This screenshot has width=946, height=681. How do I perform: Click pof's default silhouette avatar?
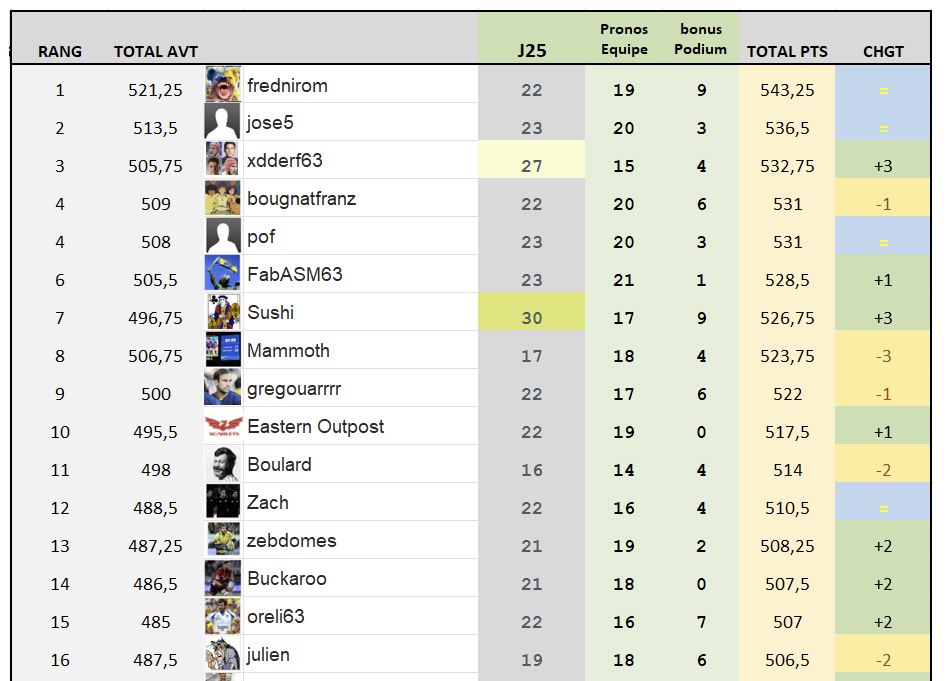click(x=222, y=236)
